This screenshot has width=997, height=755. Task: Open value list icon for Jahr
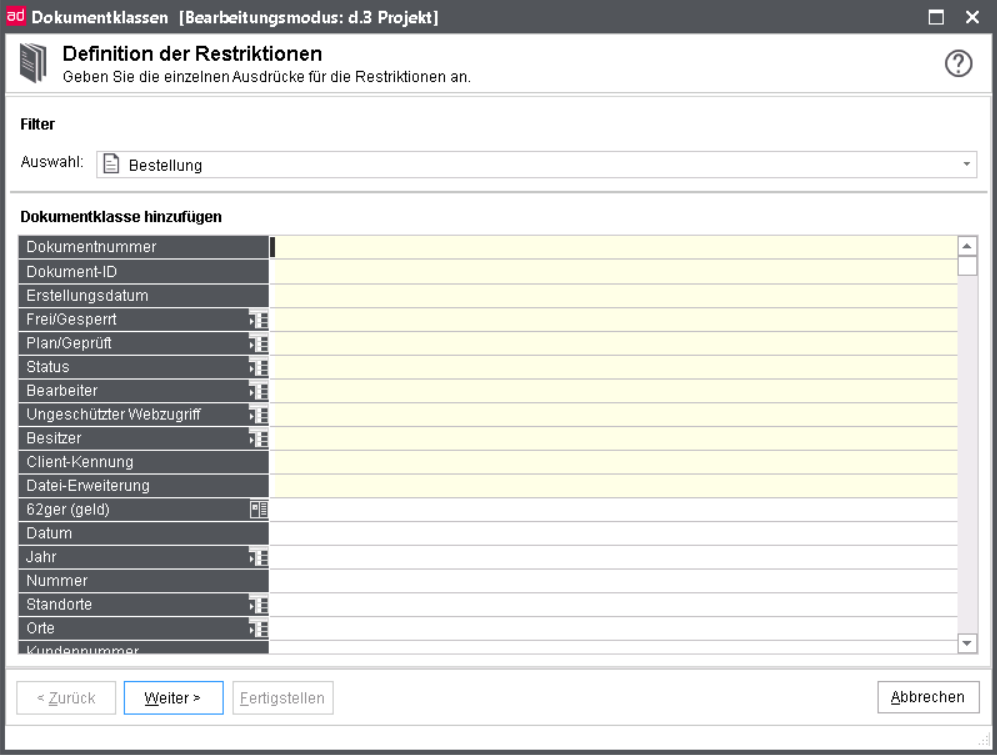[x=259, y=557]
